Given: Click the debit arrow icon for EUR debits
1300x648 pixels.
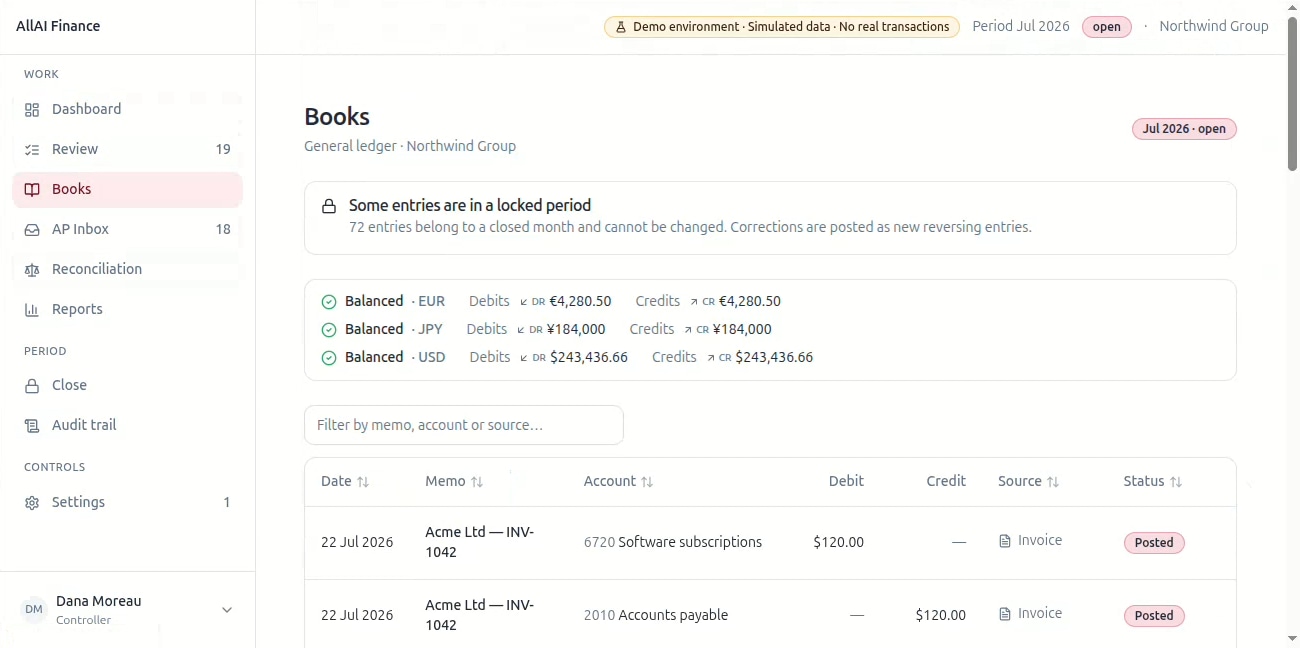Looking at the screenshot, I should [x=523, y=301].
